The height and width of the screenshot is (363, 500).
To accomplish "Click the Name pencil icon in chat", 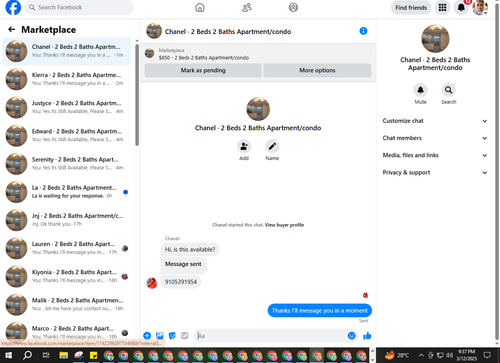I will (272, 146).
